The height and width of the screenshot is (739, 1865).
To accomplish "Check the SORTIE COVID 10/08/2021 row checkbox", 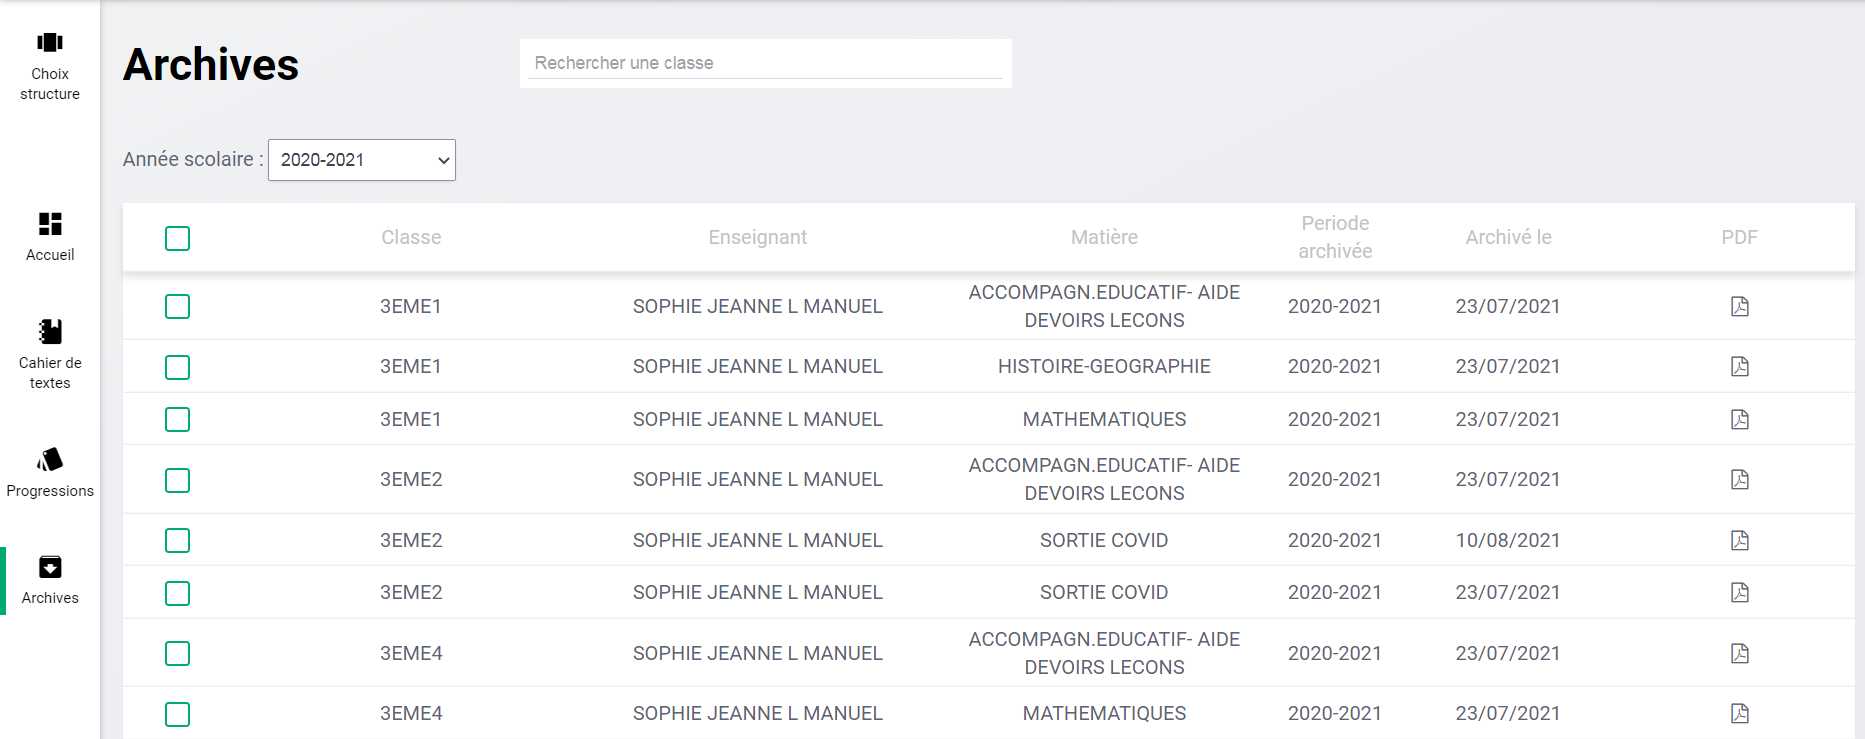I will 177,540.
